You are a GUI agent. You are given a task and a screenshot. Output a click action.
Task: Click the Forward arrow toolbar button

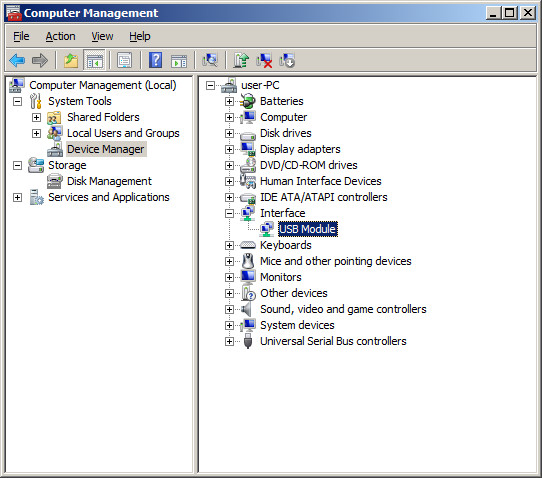point(40,60)
